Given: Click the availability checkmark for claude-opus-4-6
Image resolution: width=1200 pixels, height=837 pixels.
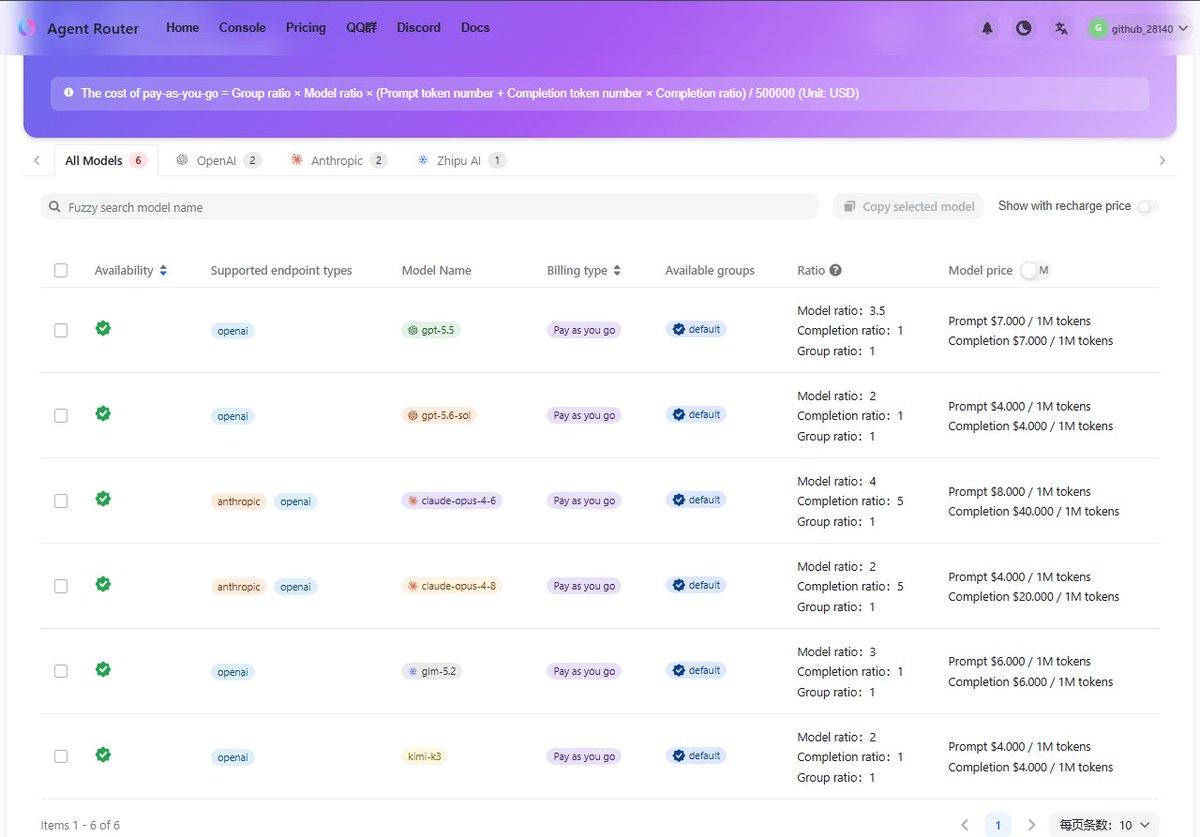Looking at the screenshot, I should pos(103,499).
